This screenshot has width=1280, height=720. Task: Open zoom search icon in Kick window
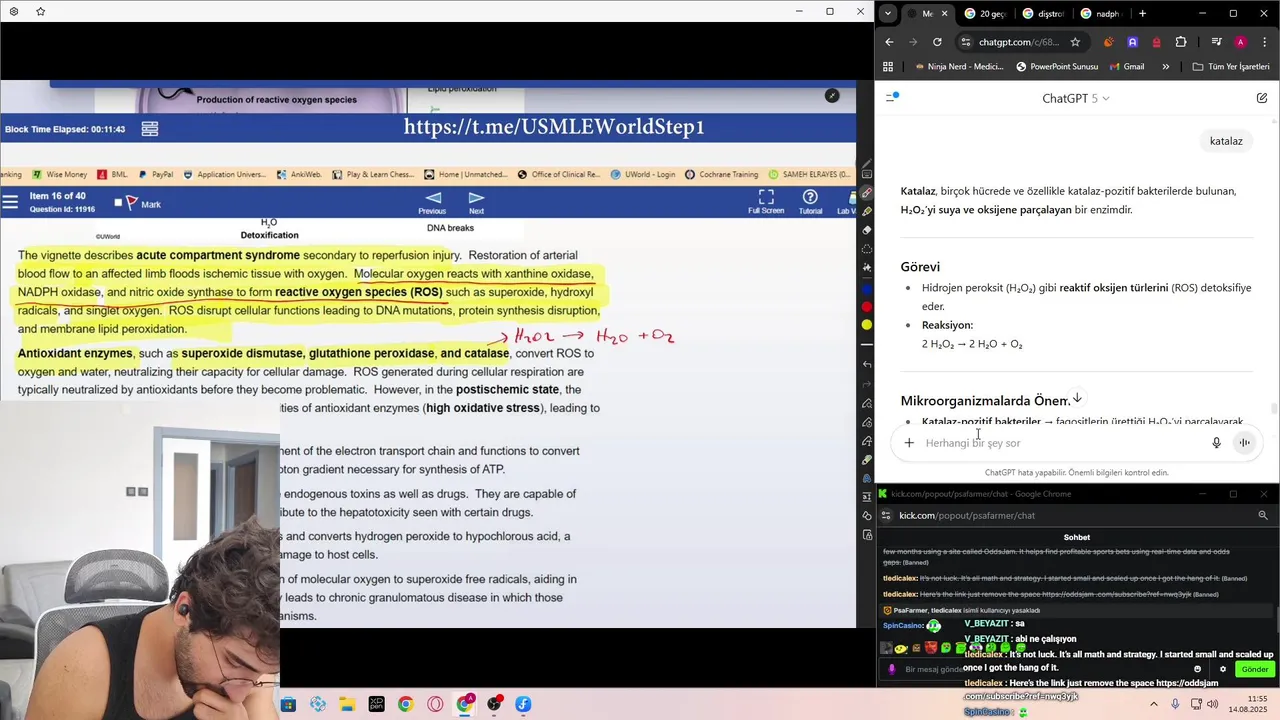(x=1263, y=515)
